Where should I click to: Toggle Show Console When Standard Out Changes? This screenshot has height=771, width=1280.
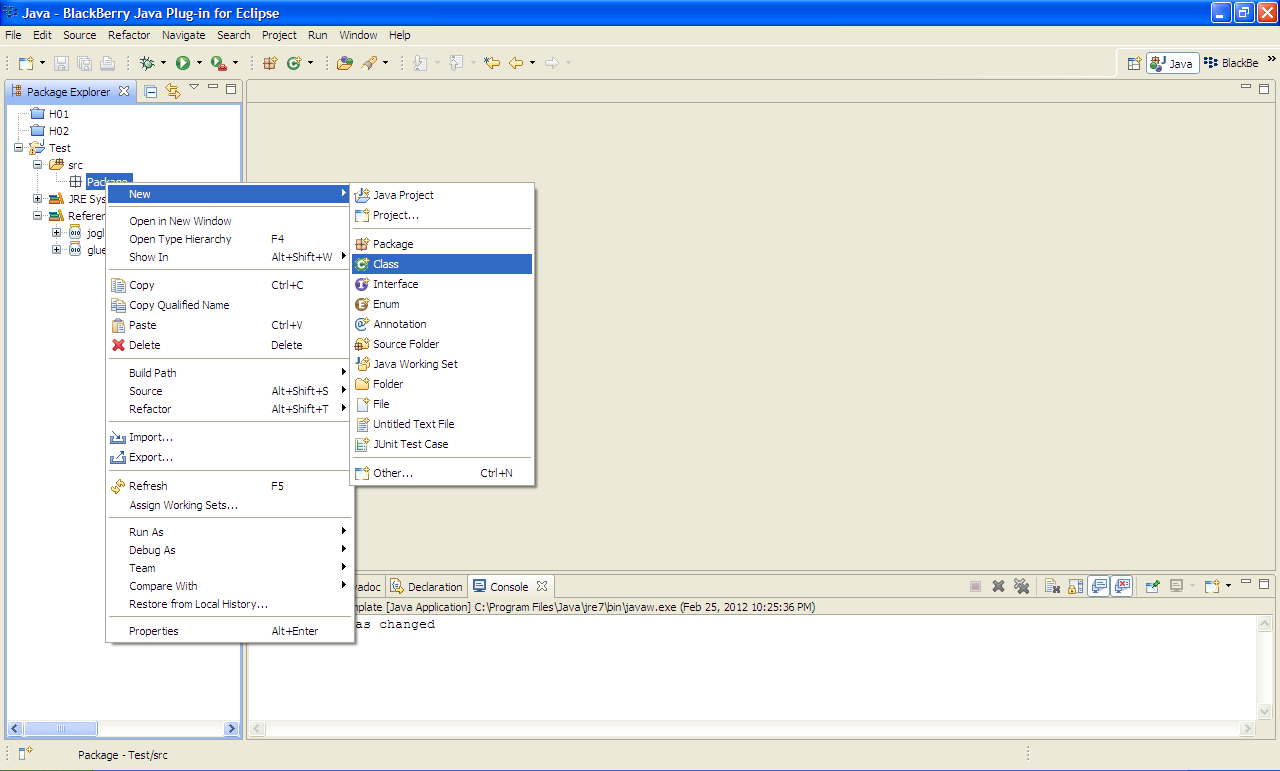(1098, 586)
